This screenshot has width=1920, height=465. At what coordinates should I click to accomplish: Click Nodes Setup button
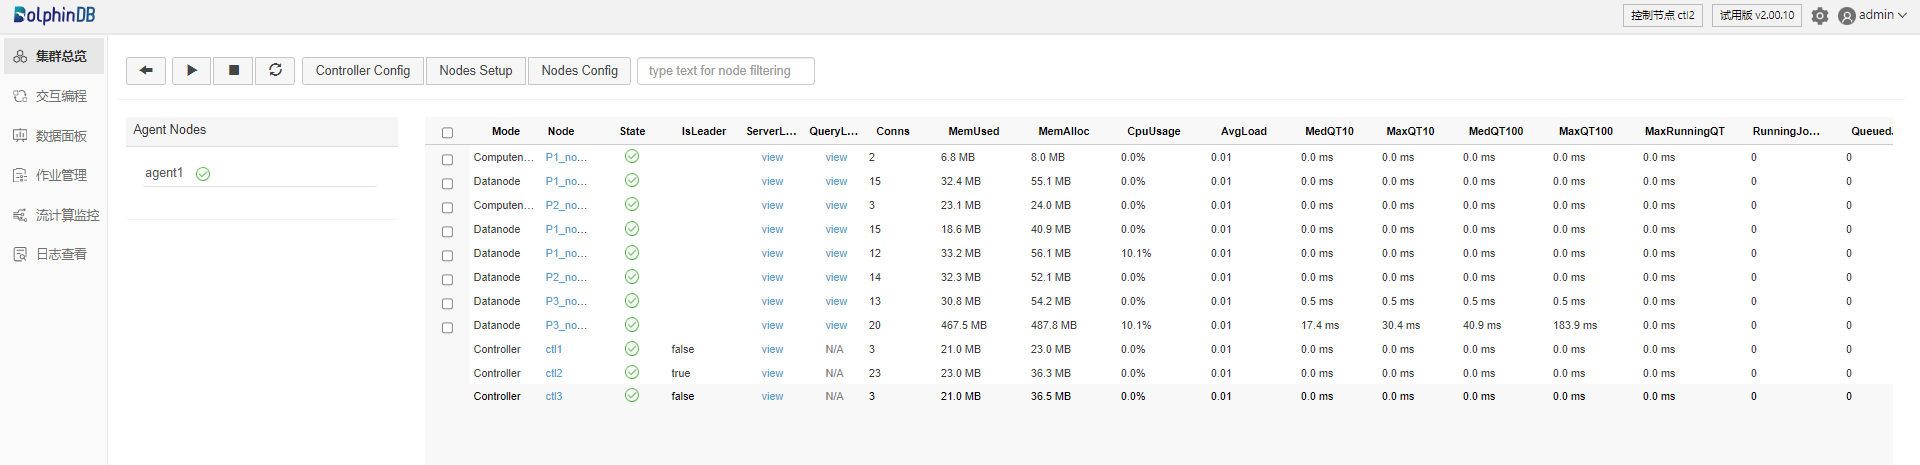475,70
